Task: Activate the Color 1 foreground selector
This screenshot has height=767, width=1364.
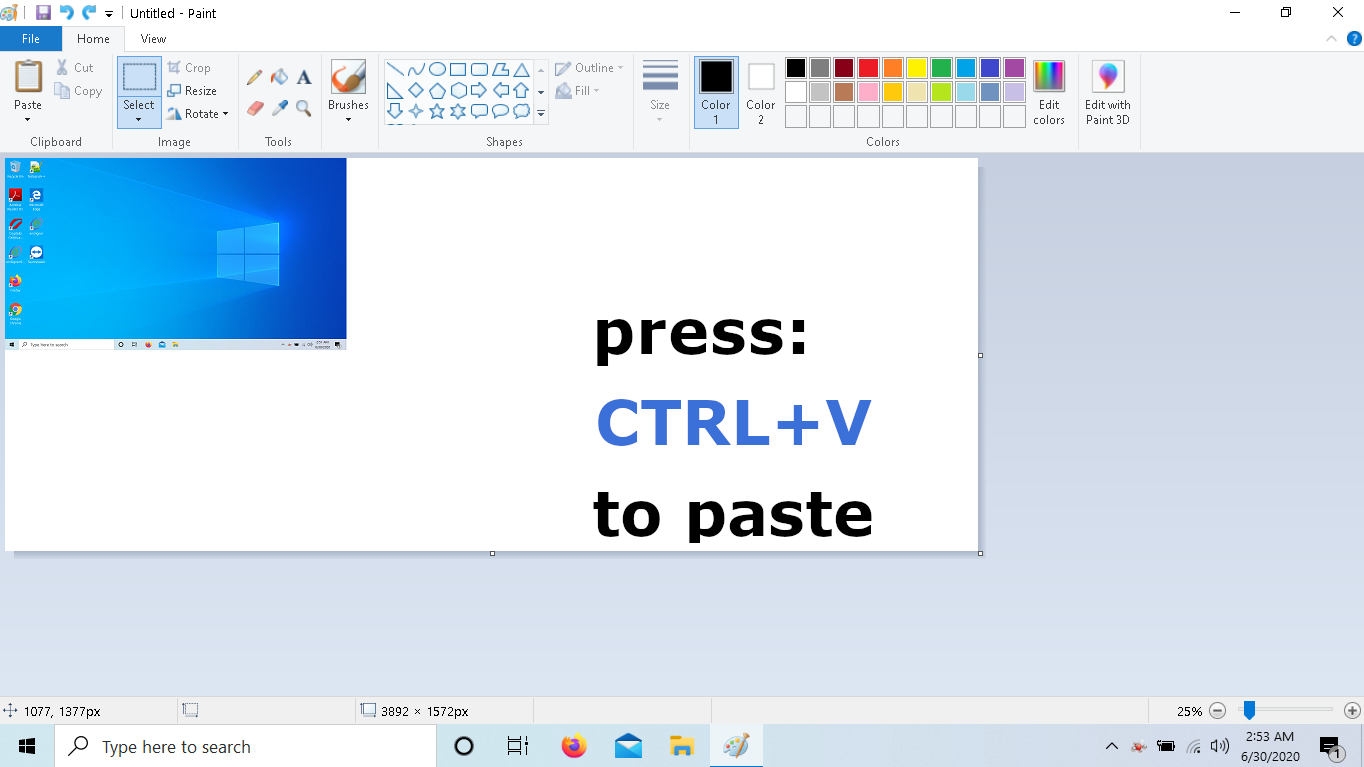Action: pyautogui.click(x=716, y=92)
